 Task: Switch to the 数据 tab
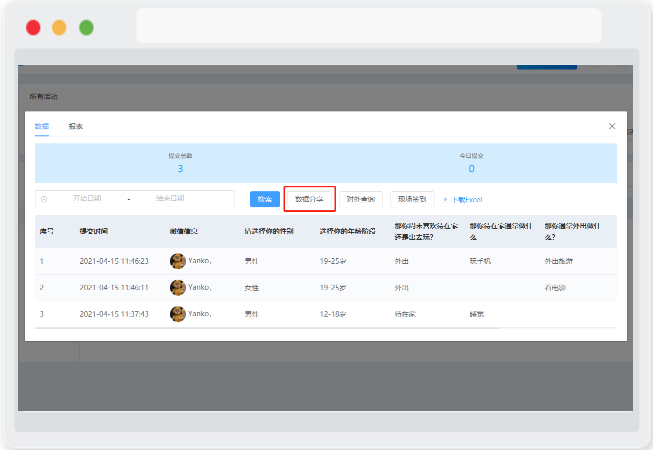click(42, 127)
